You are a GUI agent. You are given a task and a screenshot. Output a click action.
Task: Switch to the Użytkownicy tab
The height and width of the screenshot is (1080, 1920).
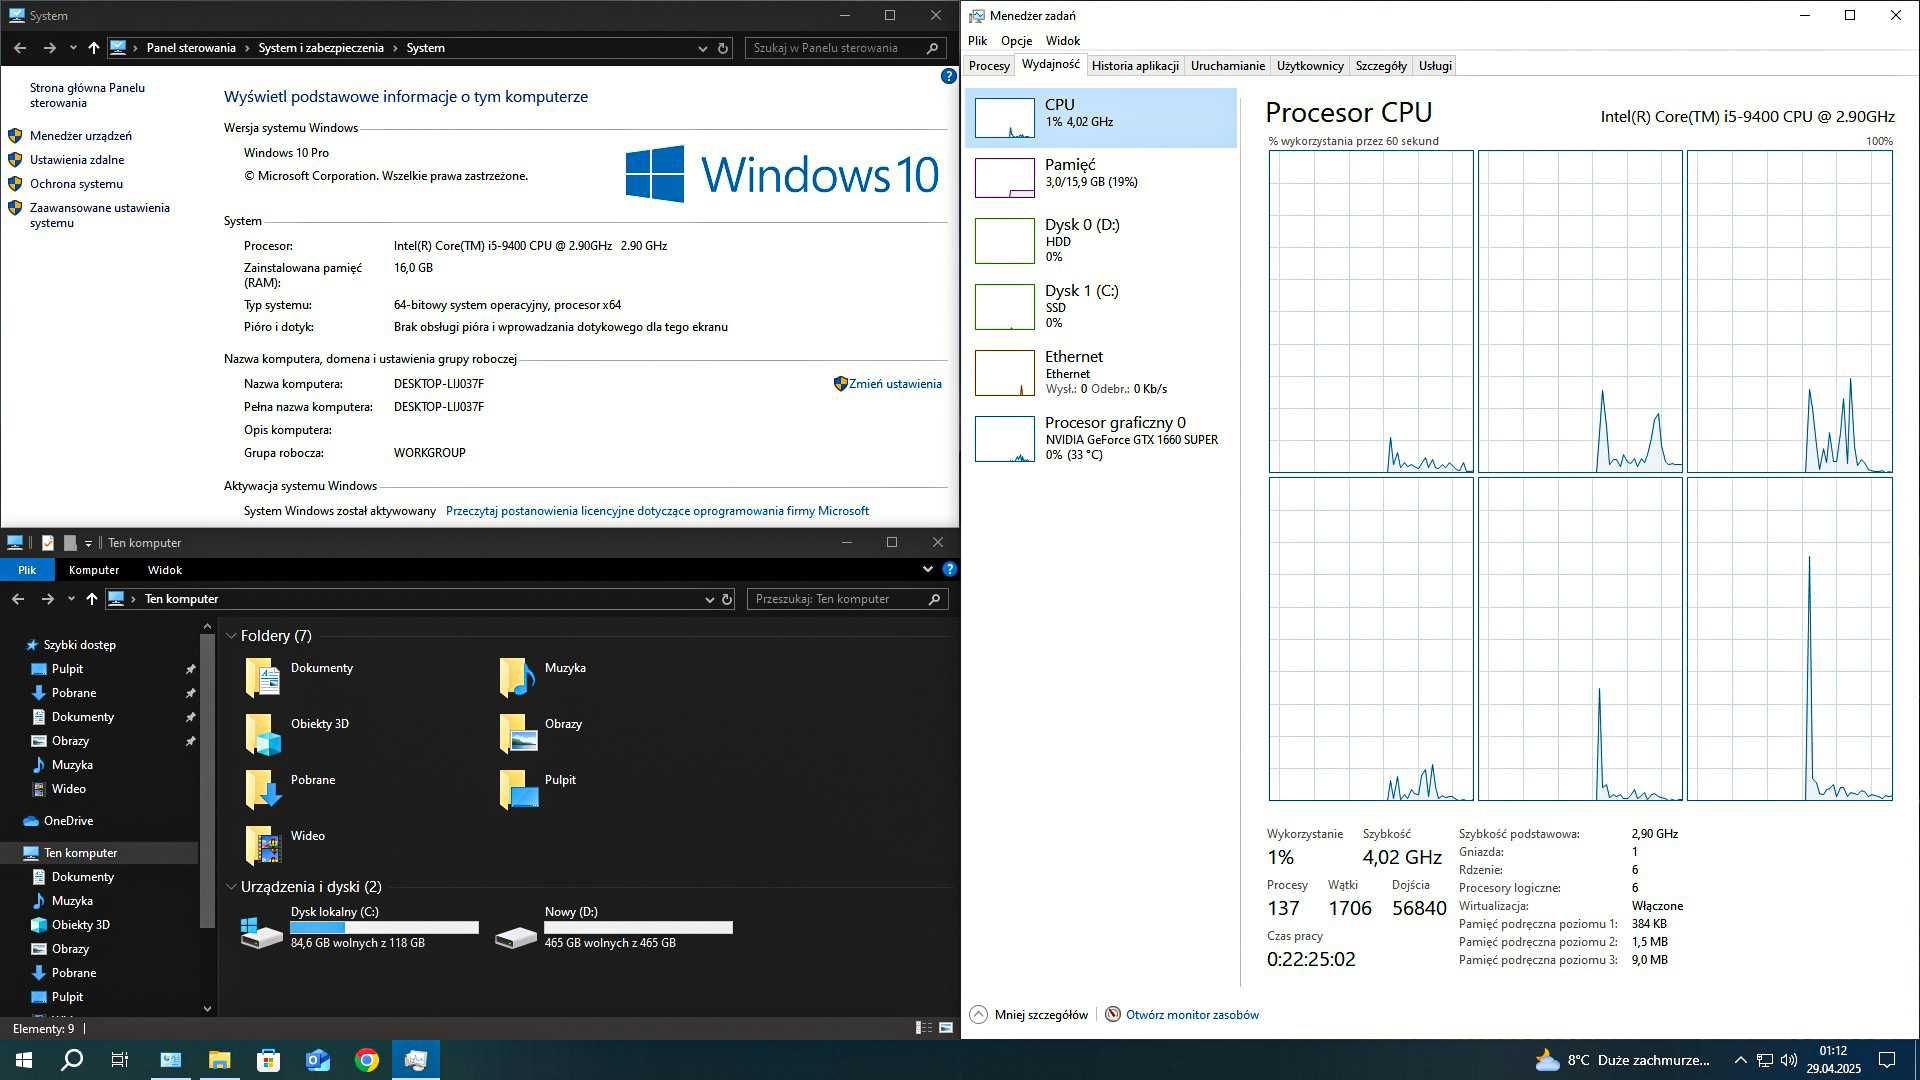pos(1310,66)
